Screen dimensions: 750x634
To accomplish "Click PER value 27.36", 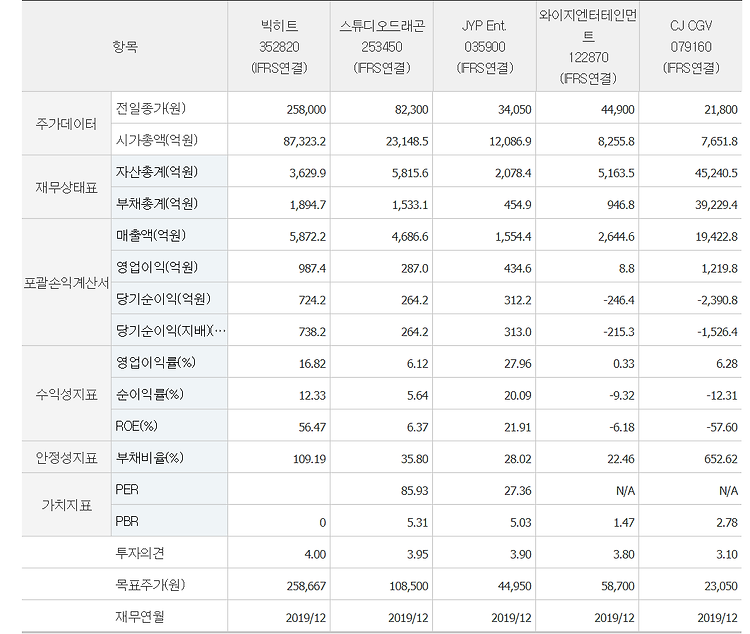I will (518, 490).
